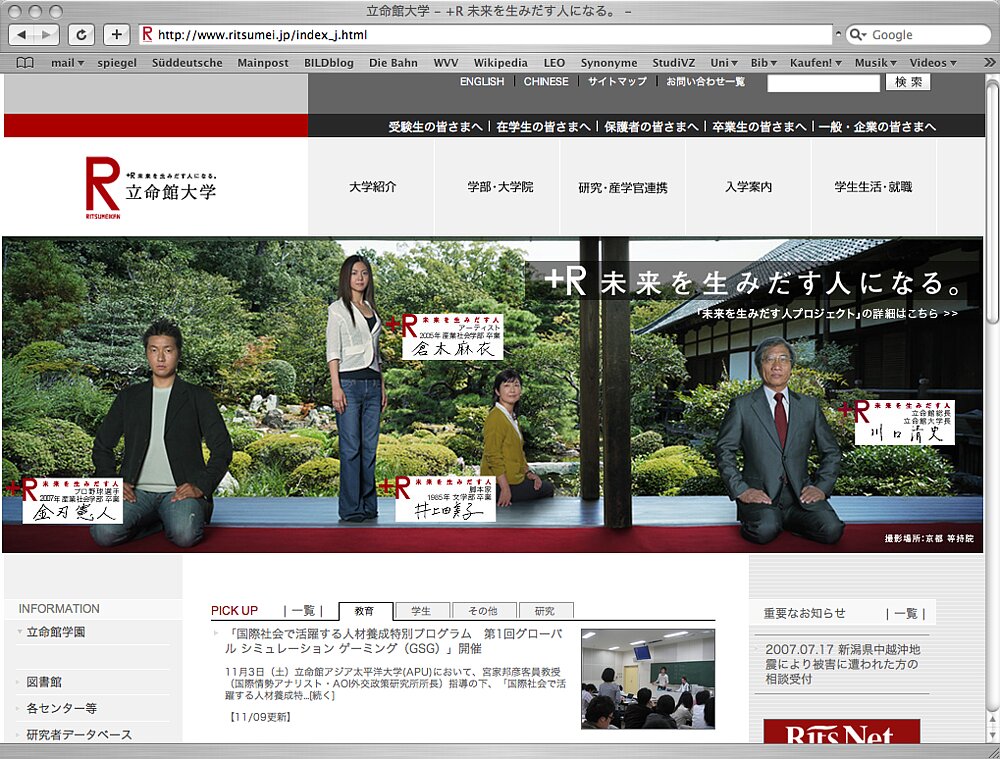The height and width of the screenshot is (759, 1000).
Task: Click the site search text field
Action: click(x=823, y=83)
